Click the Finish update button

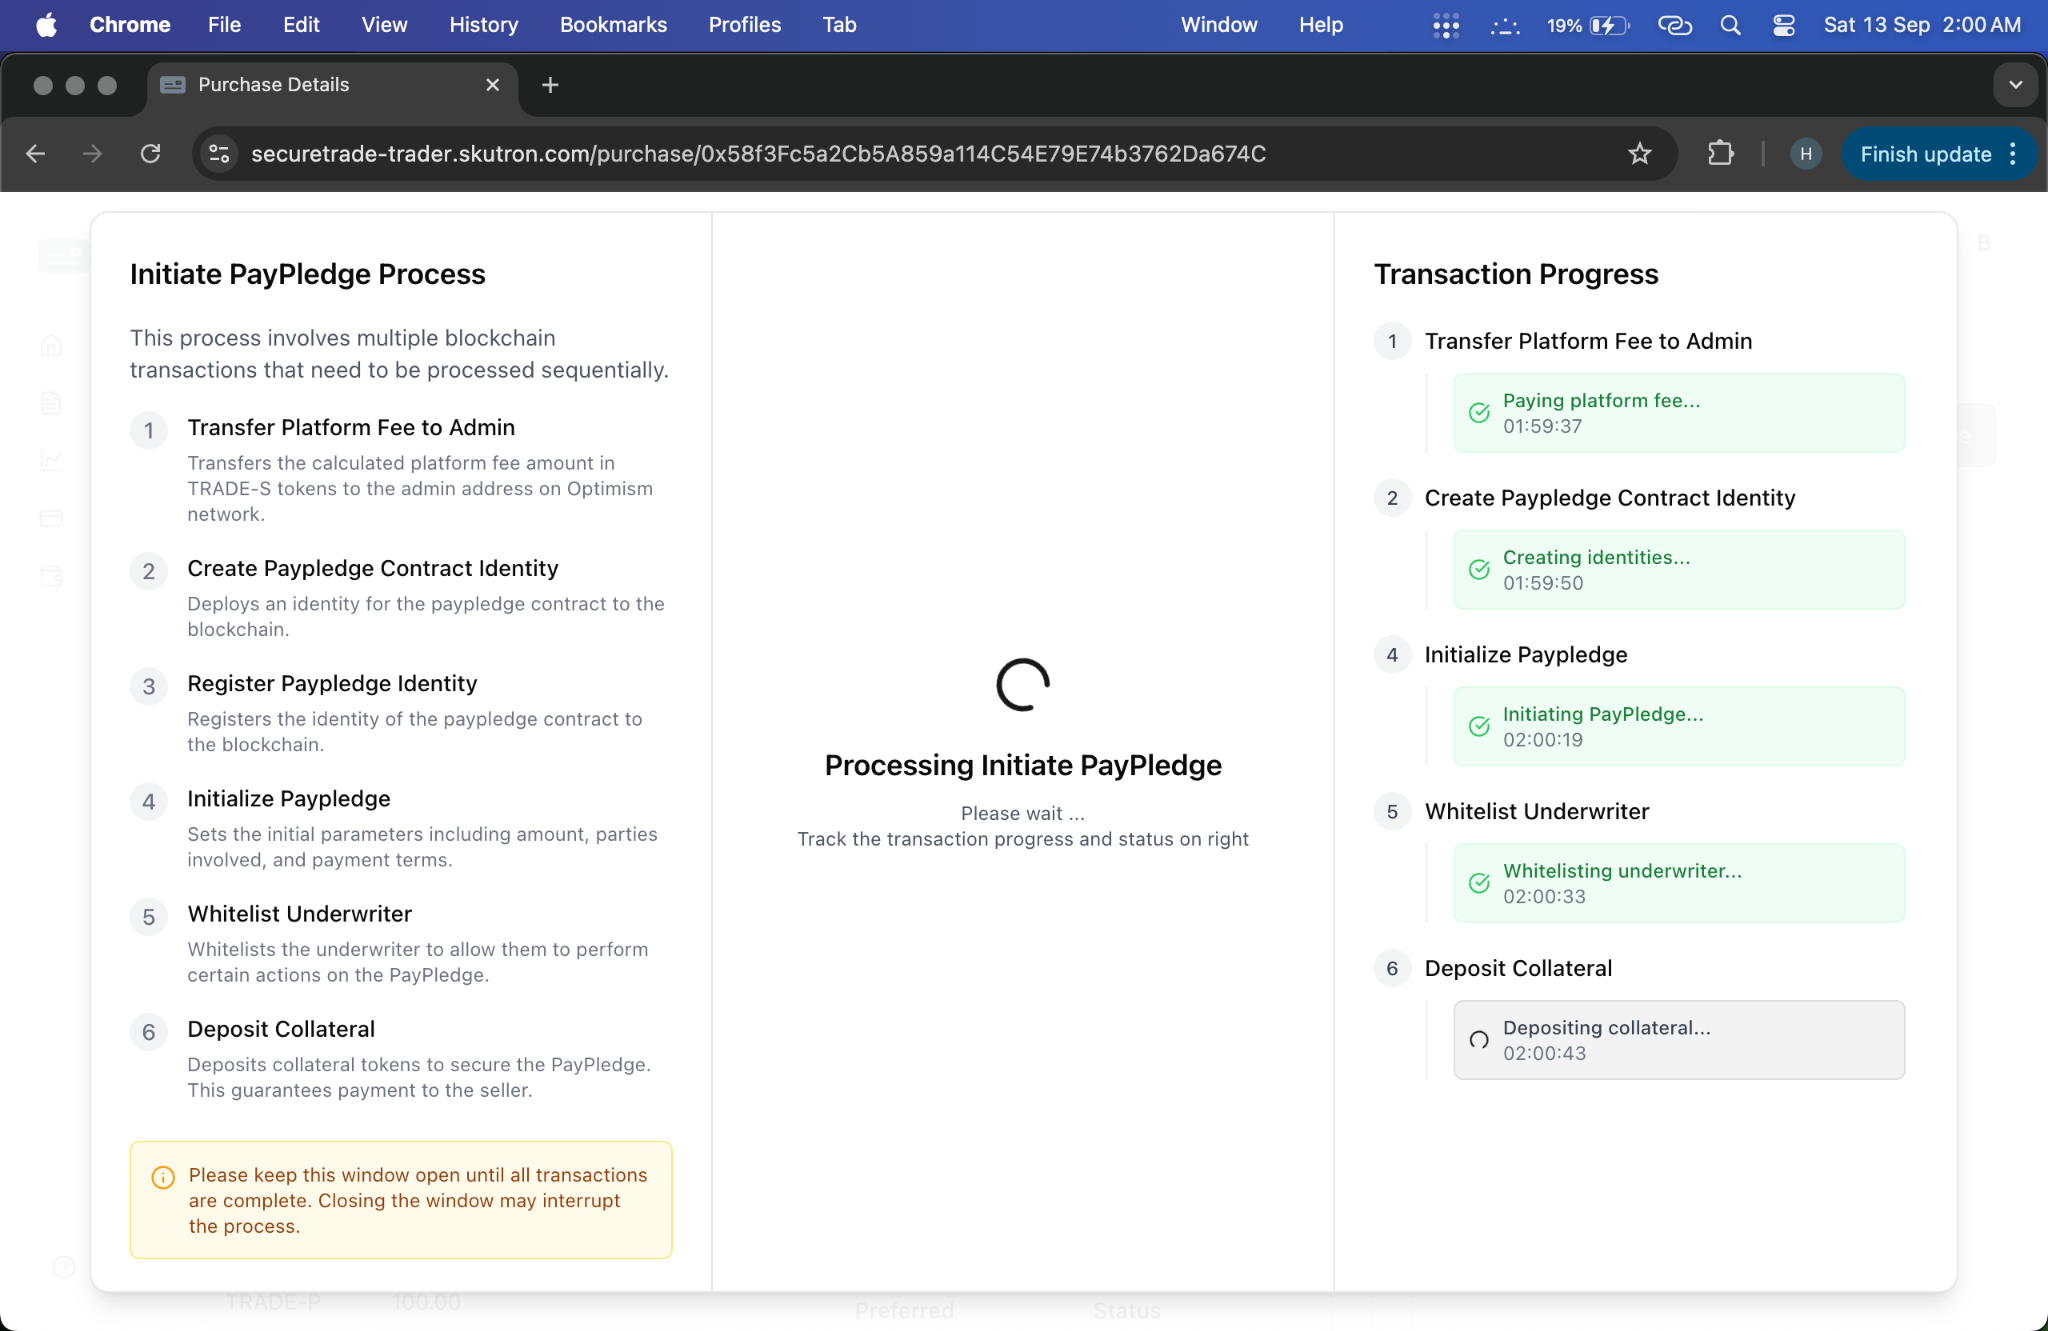pos(1925,154)
